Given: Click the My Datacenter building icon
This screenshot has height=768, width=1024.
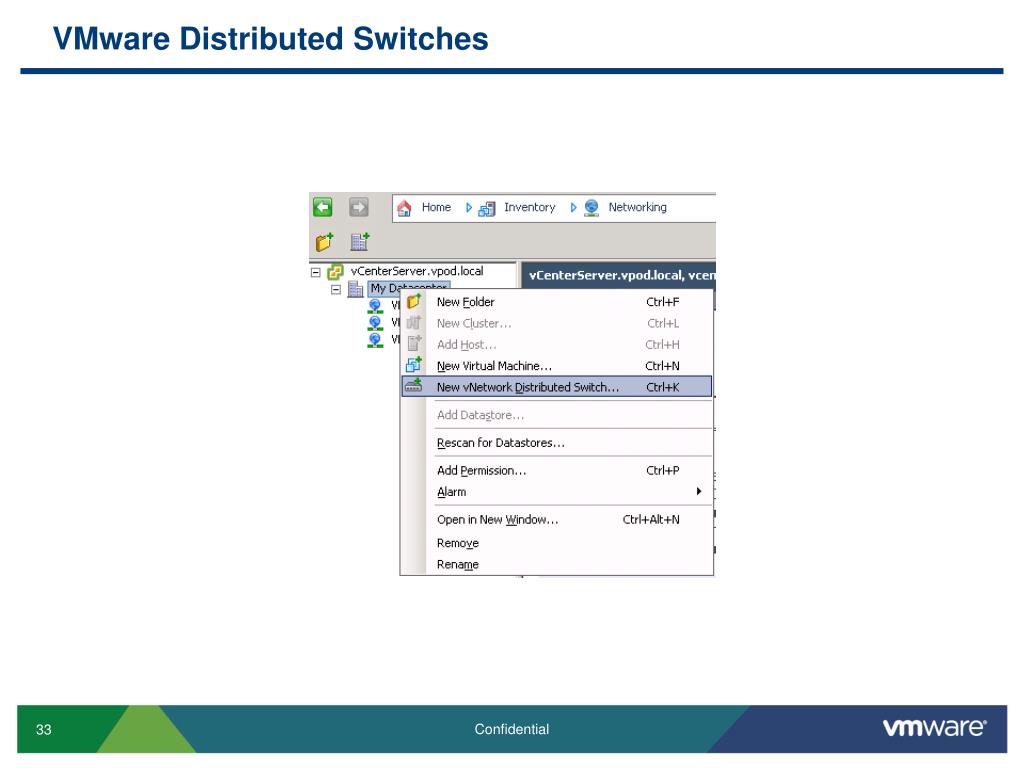Looking at the screenshot, I should tap(355, 289).
